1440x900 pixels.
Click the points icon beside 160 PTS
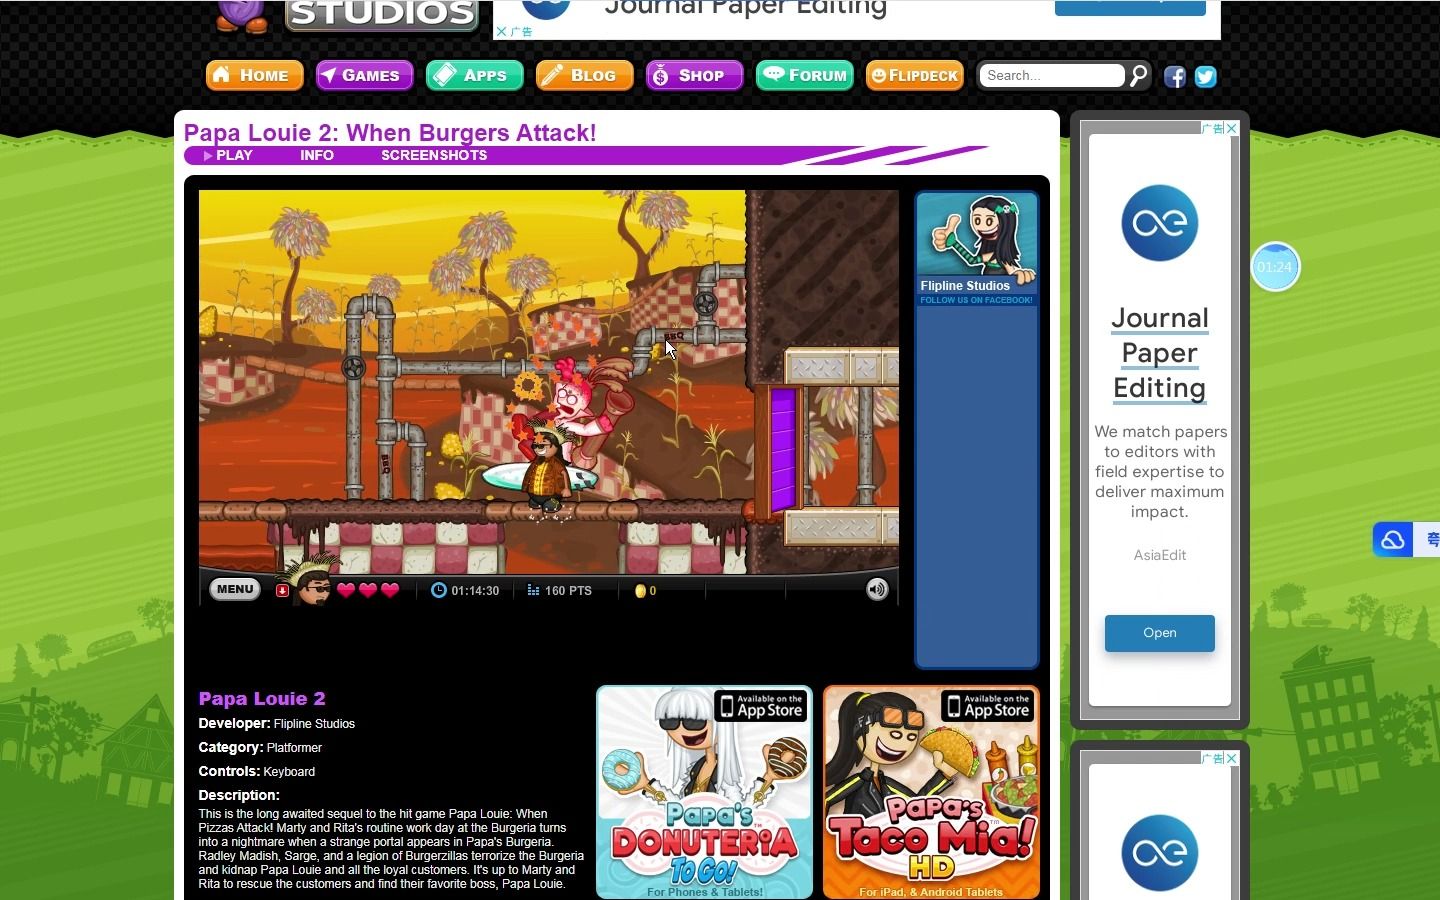(534, 590)
